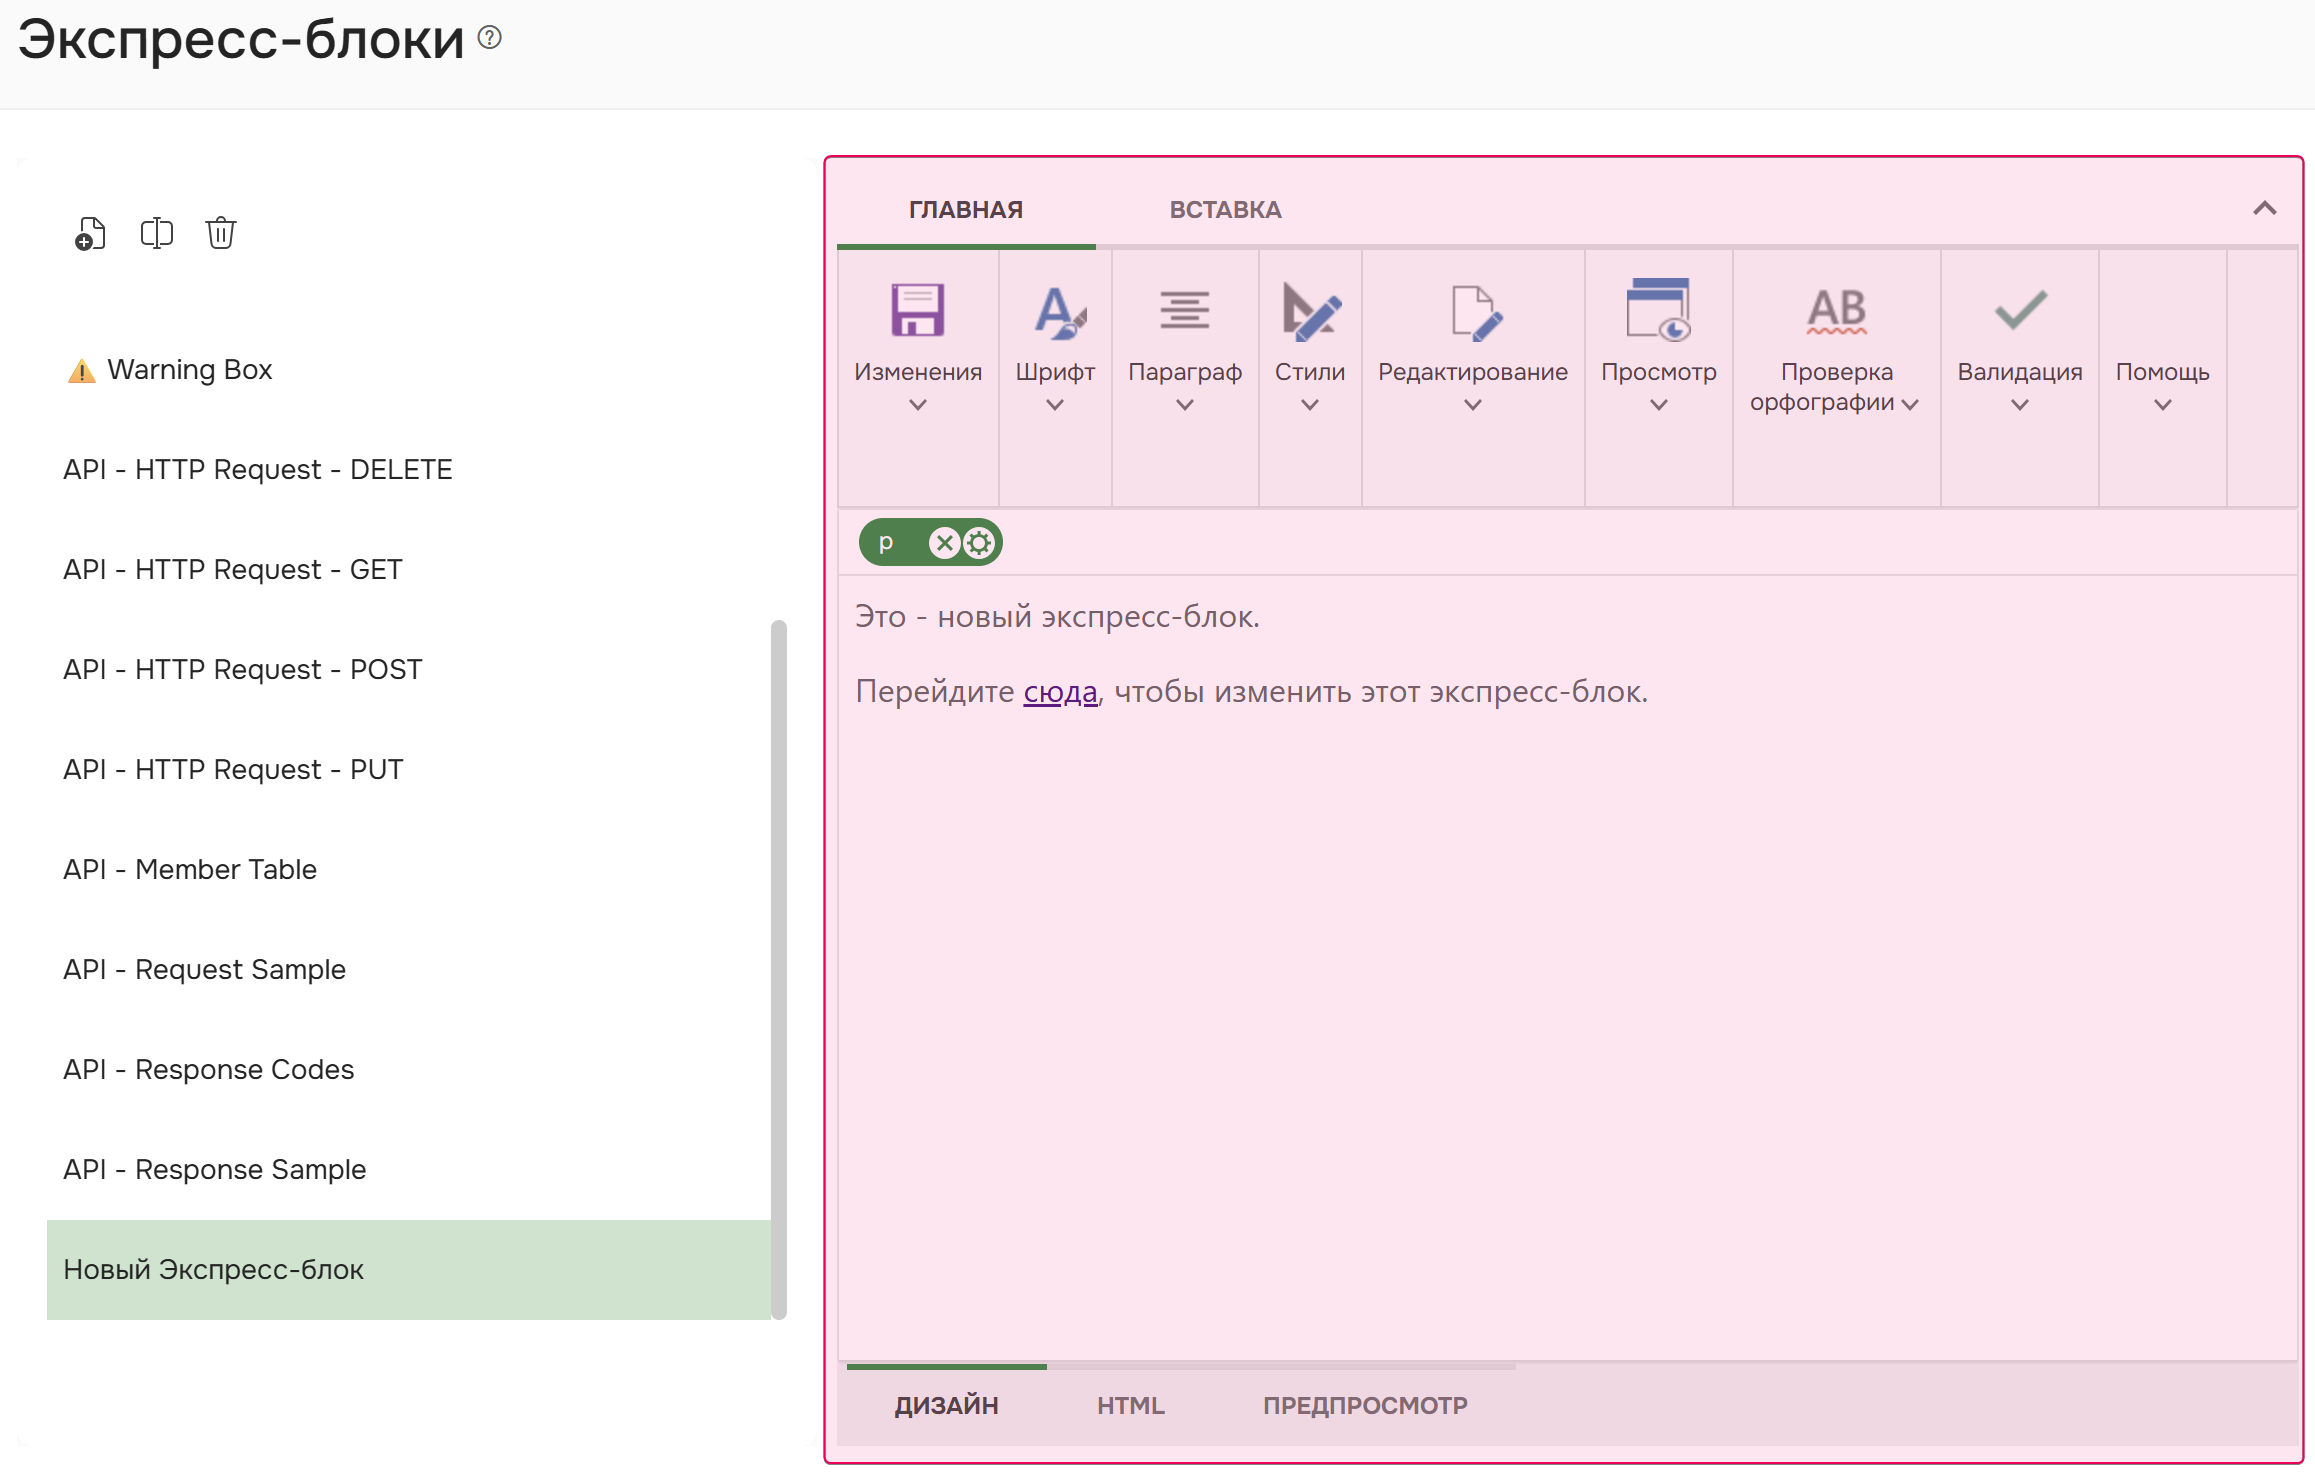Click the Стили styles icon

tap(1309, 311)
